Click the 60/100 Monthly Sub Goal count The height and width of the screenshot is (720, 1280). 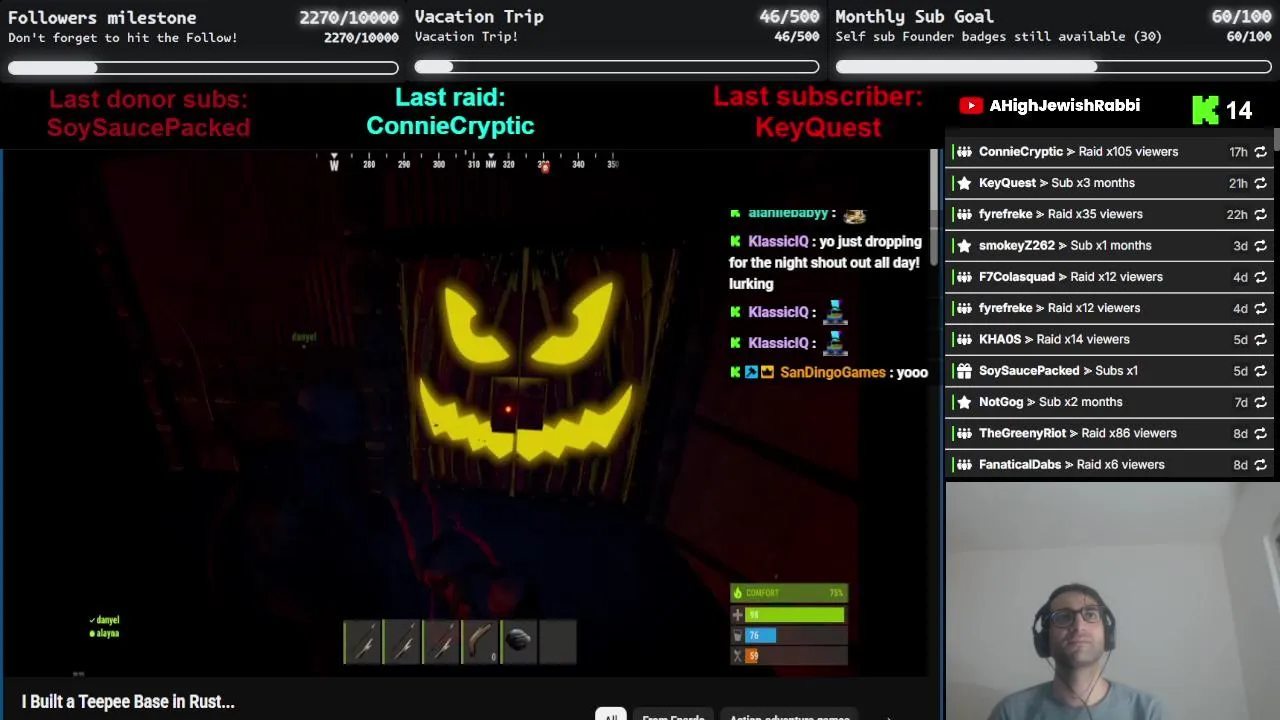[x=1241, y=17]
